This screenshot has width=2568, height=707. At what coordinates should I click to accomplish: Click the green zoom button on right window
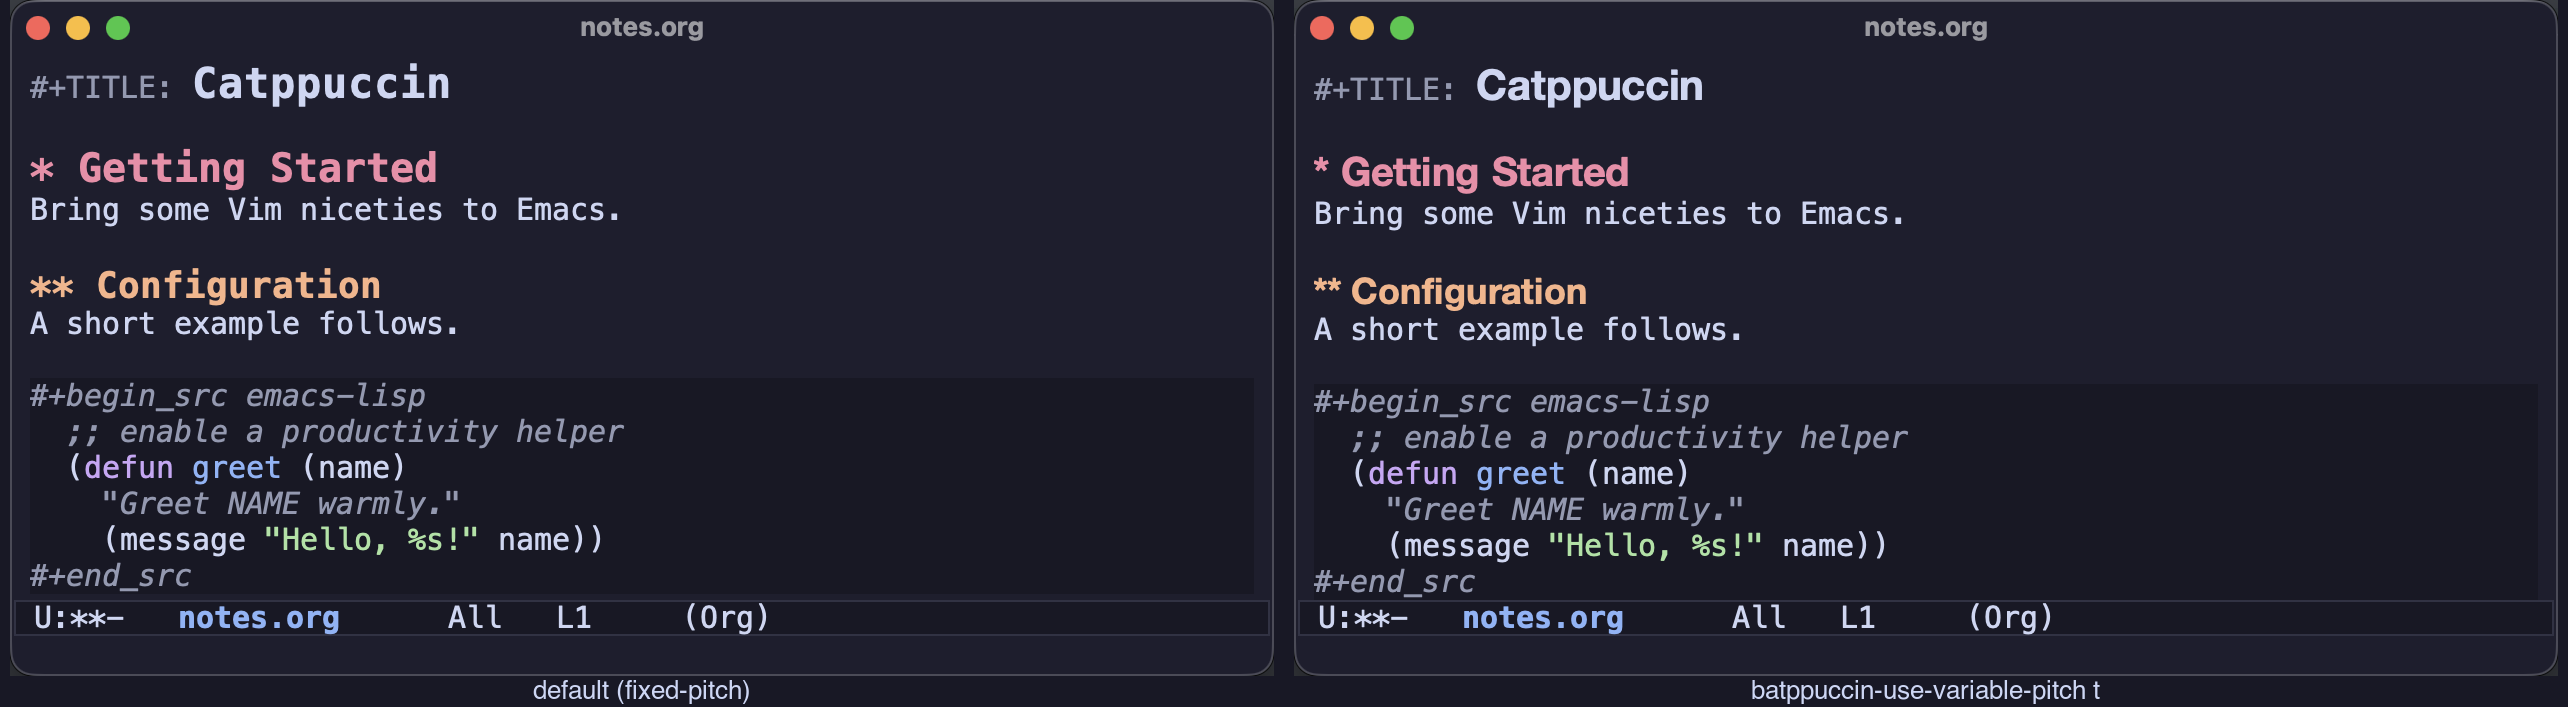[x=1402, y=28]
